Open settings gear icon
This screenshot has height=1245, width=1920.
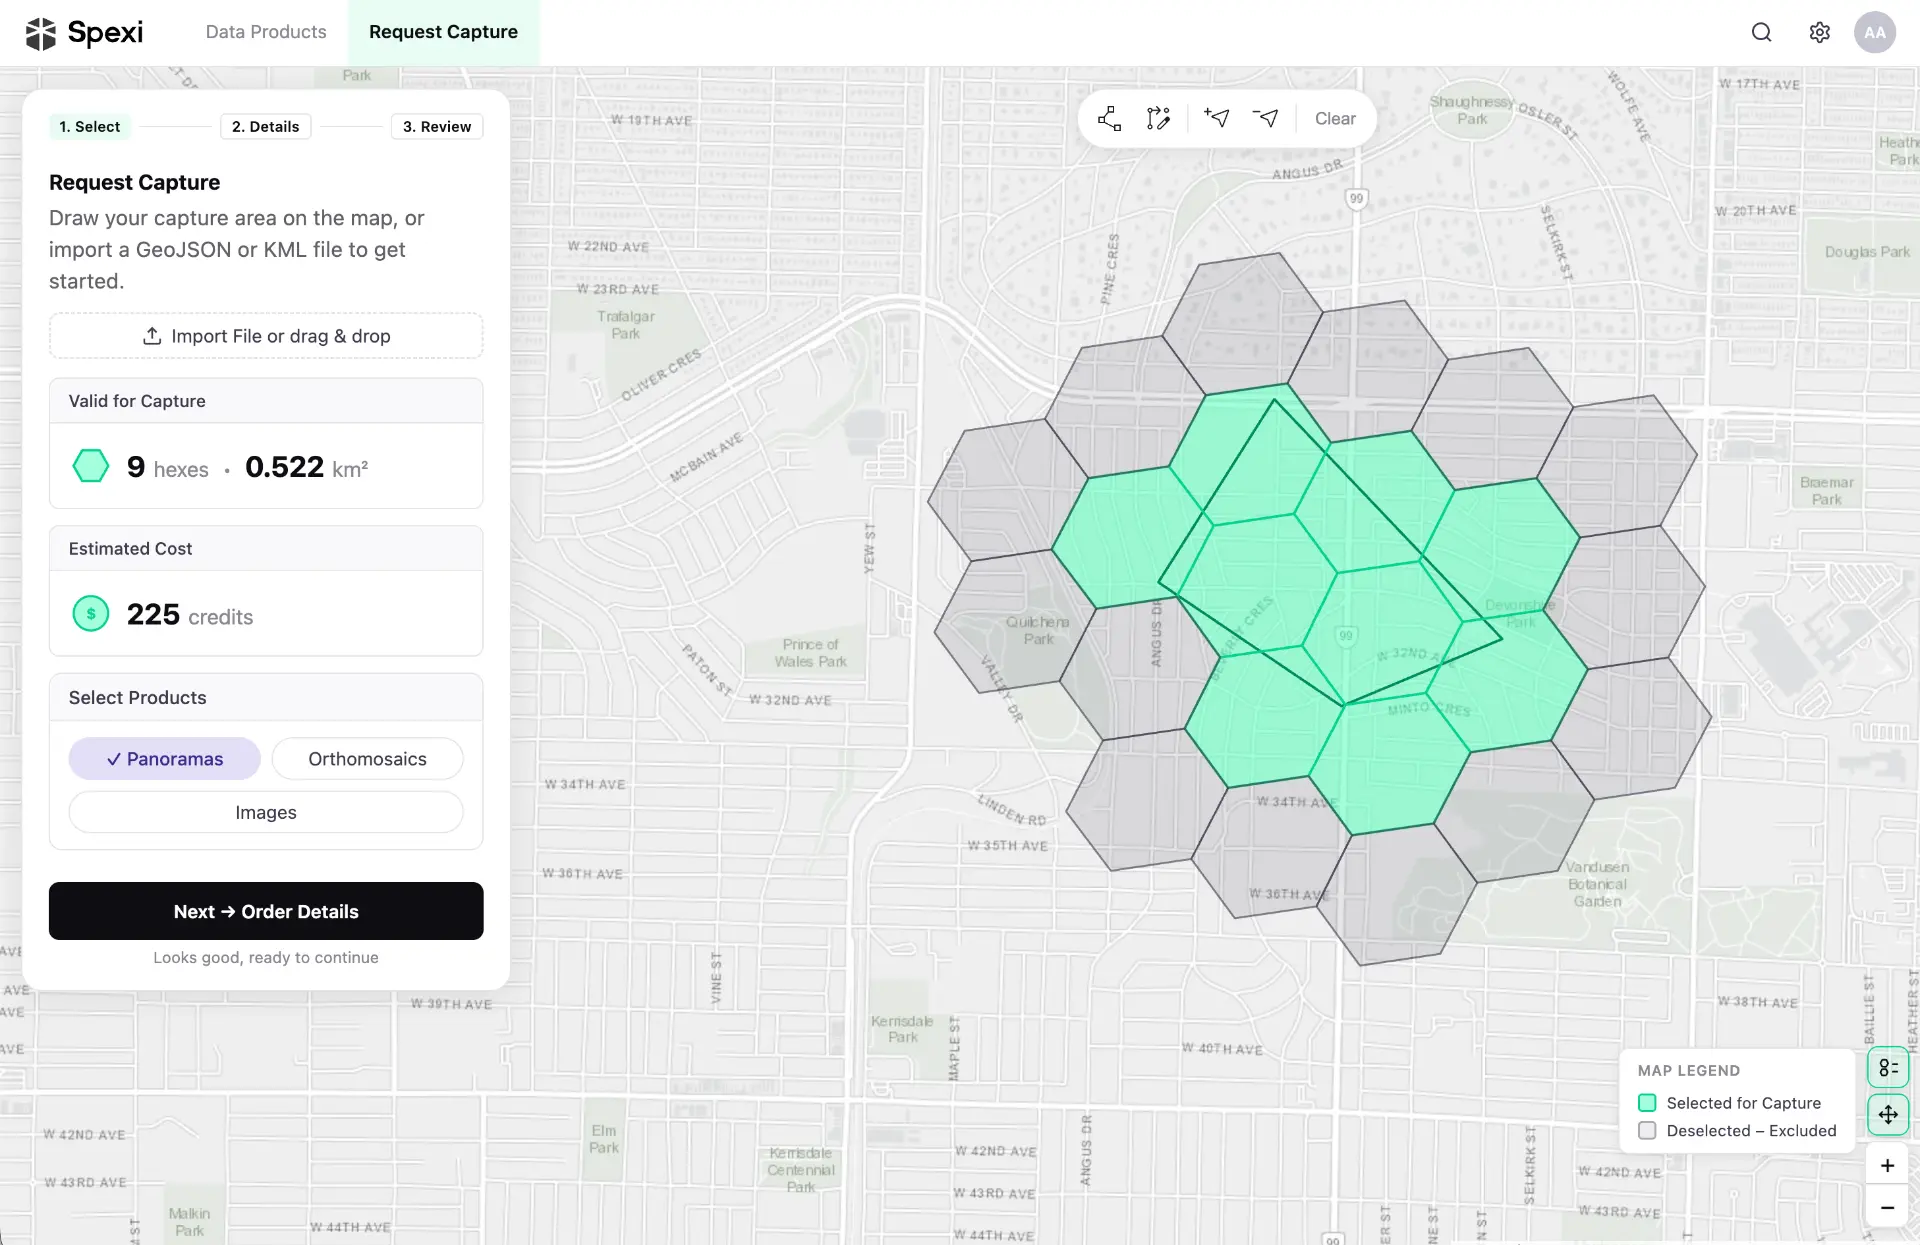click(1820, 32)
